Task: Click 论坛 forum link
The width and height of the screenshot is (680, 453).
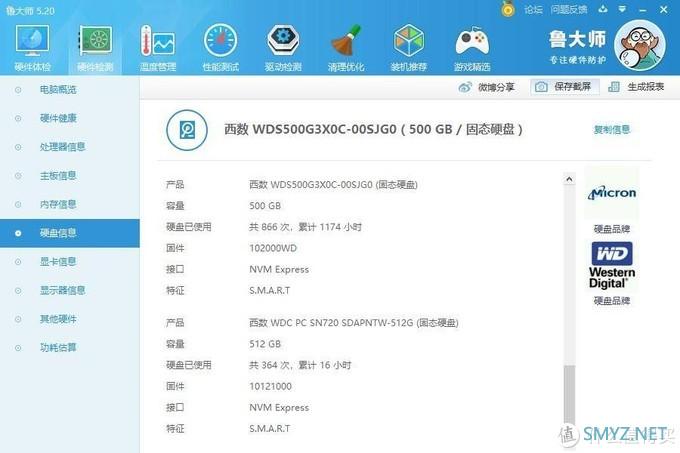Action: 533,10
